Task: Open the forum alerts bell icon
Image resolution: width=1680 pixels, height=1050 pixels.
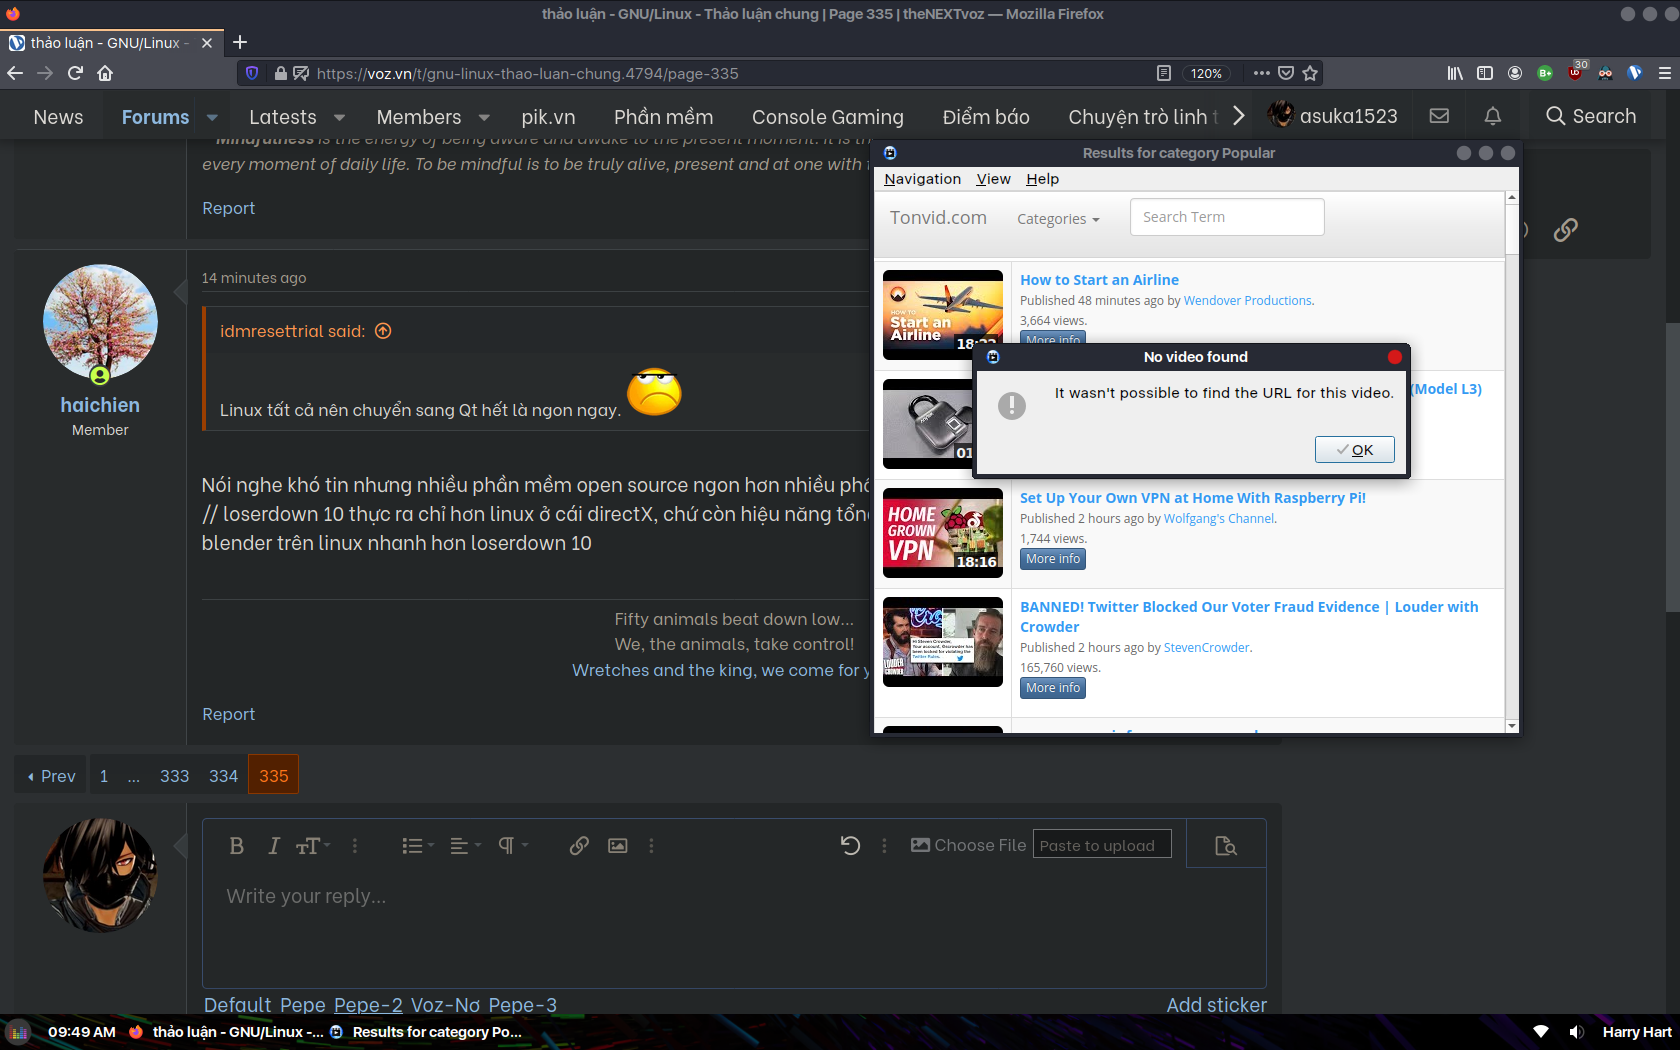Action: 1493,116
